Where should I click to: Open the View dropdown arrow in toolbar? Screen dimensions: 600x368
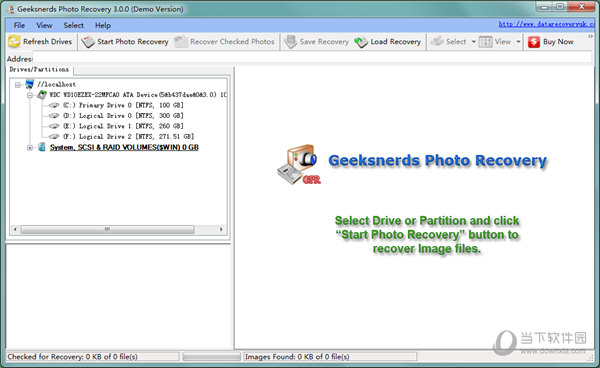[518, 42]
